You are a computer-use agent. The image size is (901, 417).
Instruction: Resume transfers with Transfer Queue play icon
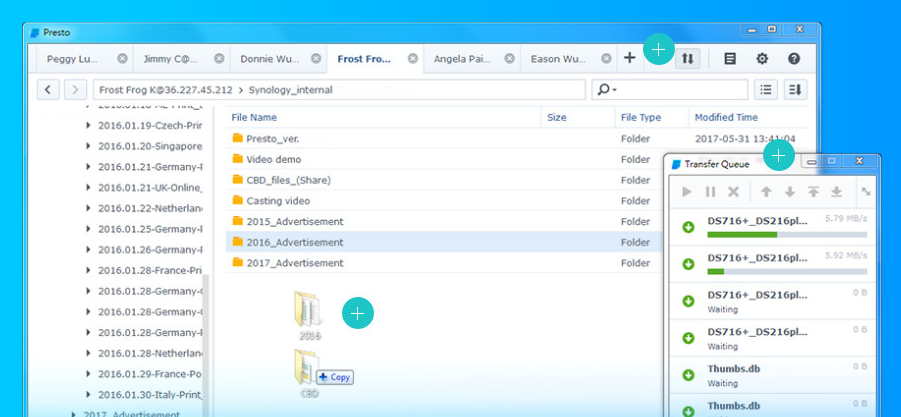point(687,192)
